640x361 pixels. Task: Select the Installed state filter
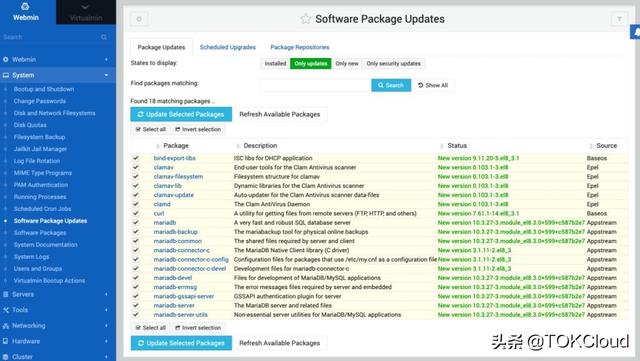pos(275,64)
